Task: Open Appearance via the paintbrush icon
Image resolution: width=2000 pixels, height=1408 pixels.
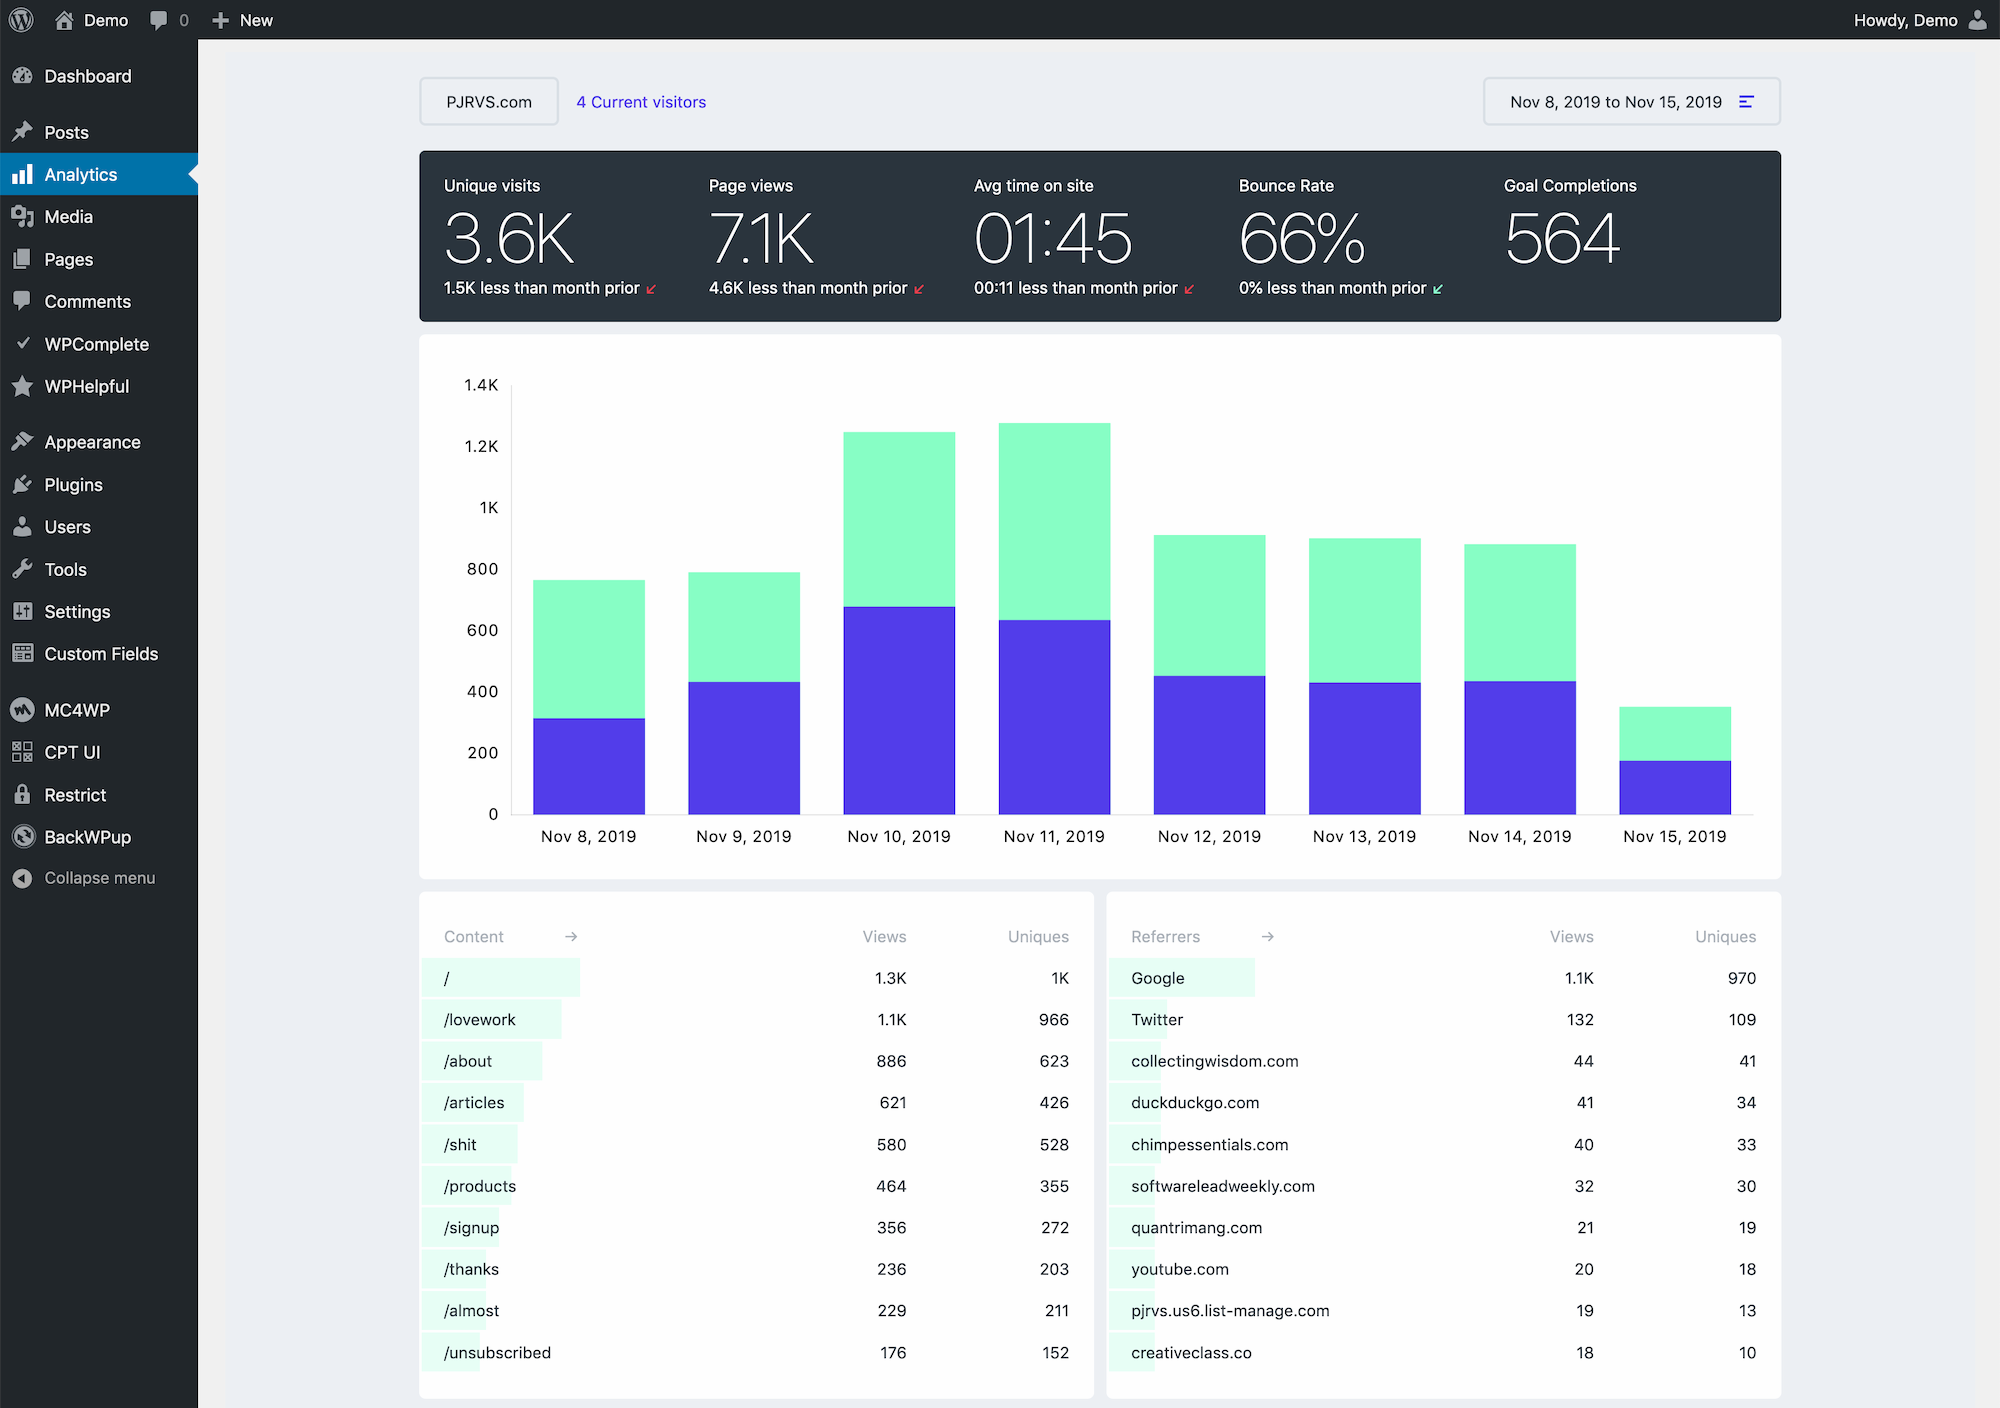Action: 23,441
